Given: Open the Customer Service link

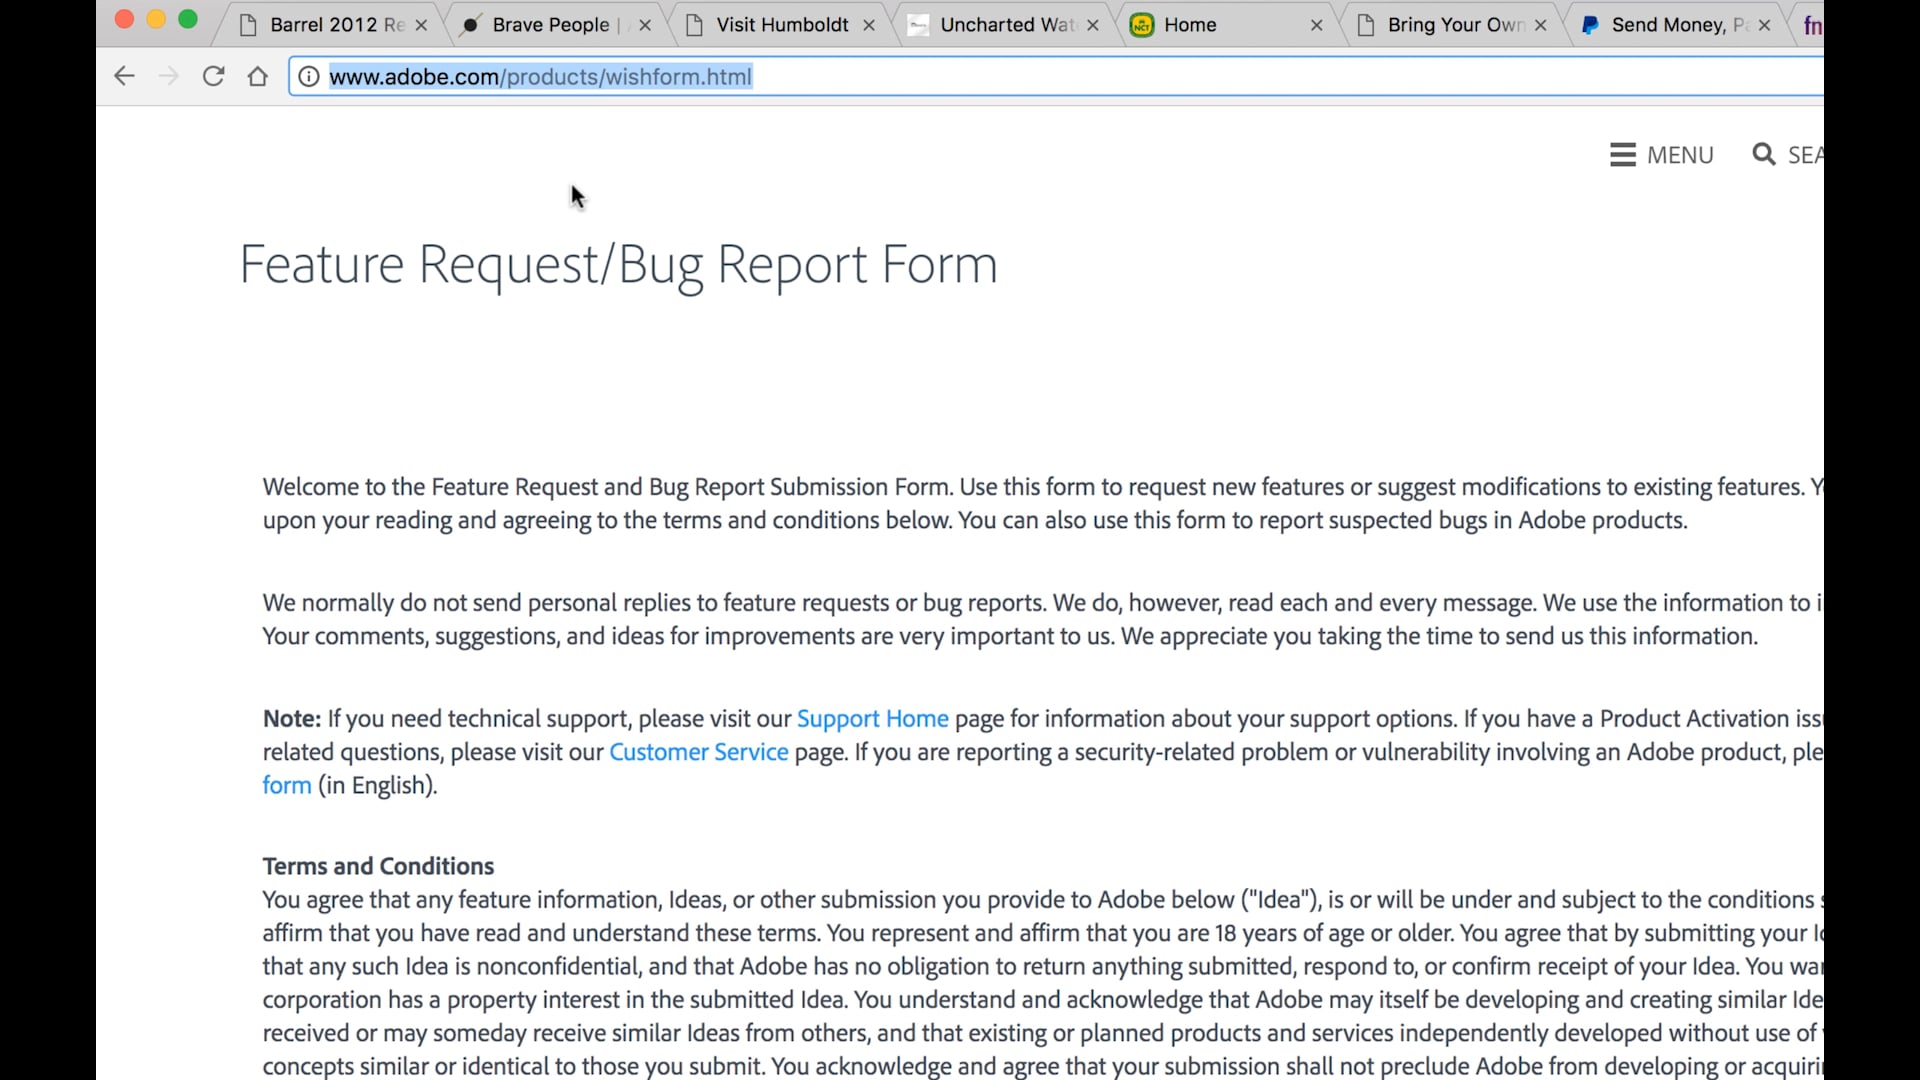Looking at the screenshot, I should pyautogui.click(x=699, y=752).
